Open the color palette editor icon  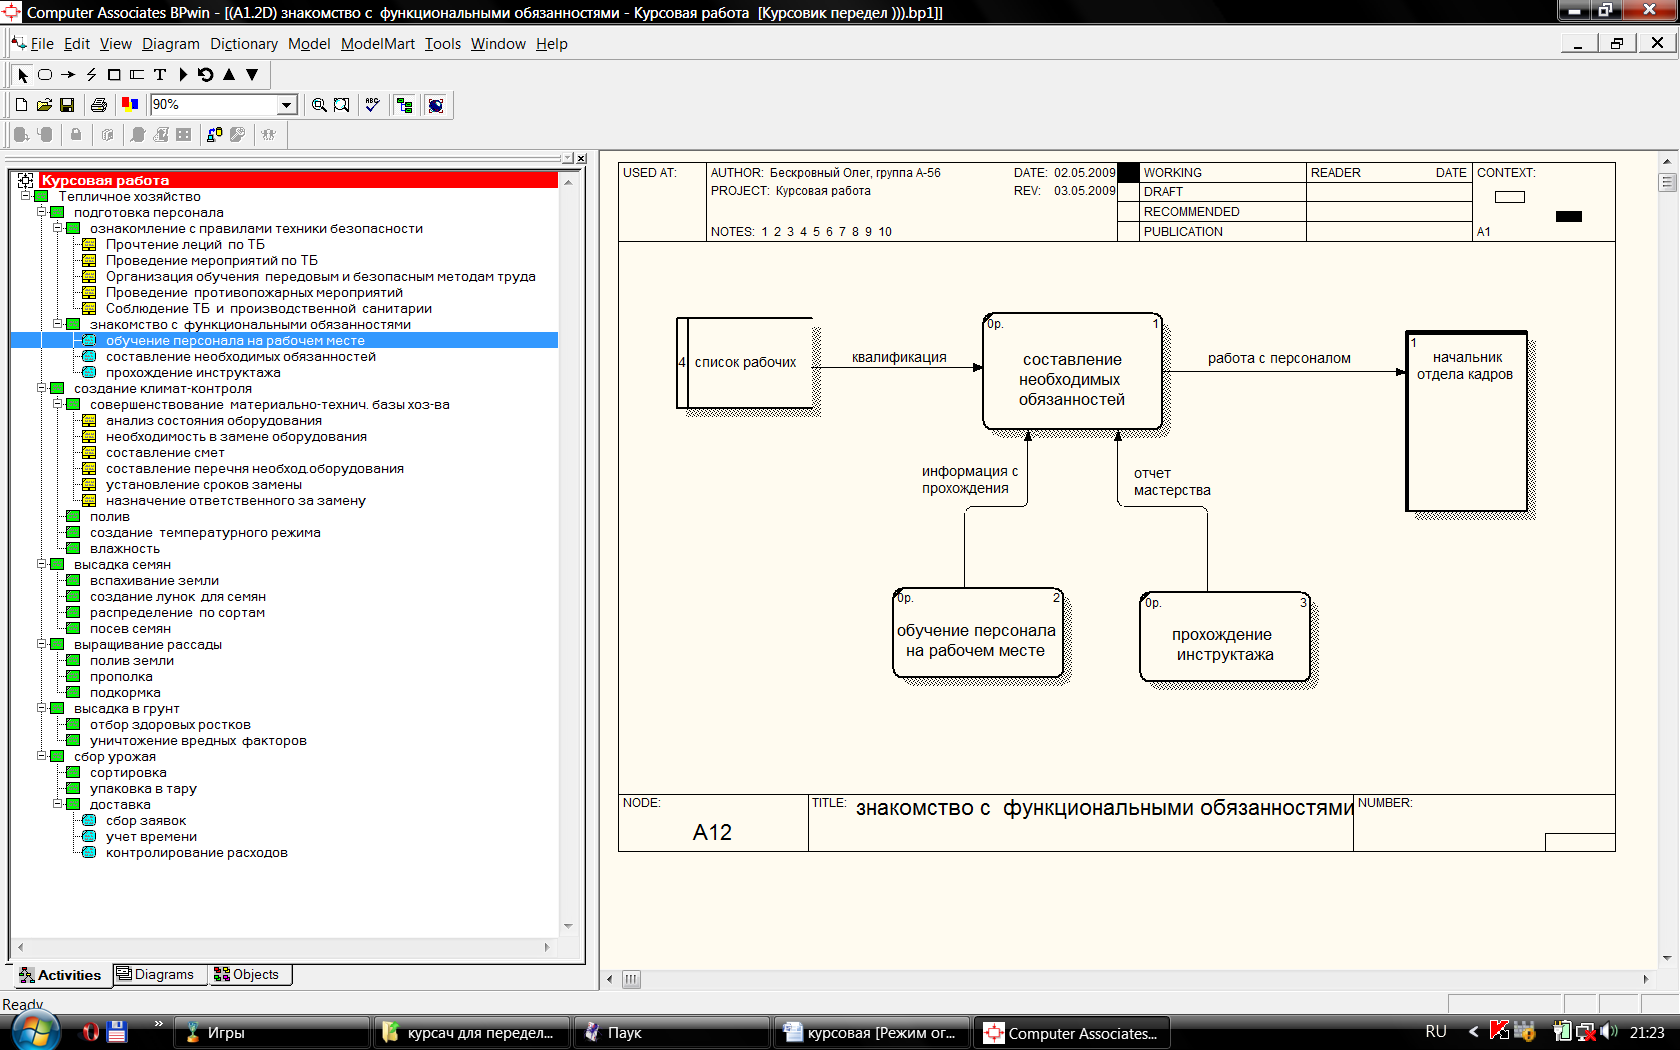coord(130,105)
